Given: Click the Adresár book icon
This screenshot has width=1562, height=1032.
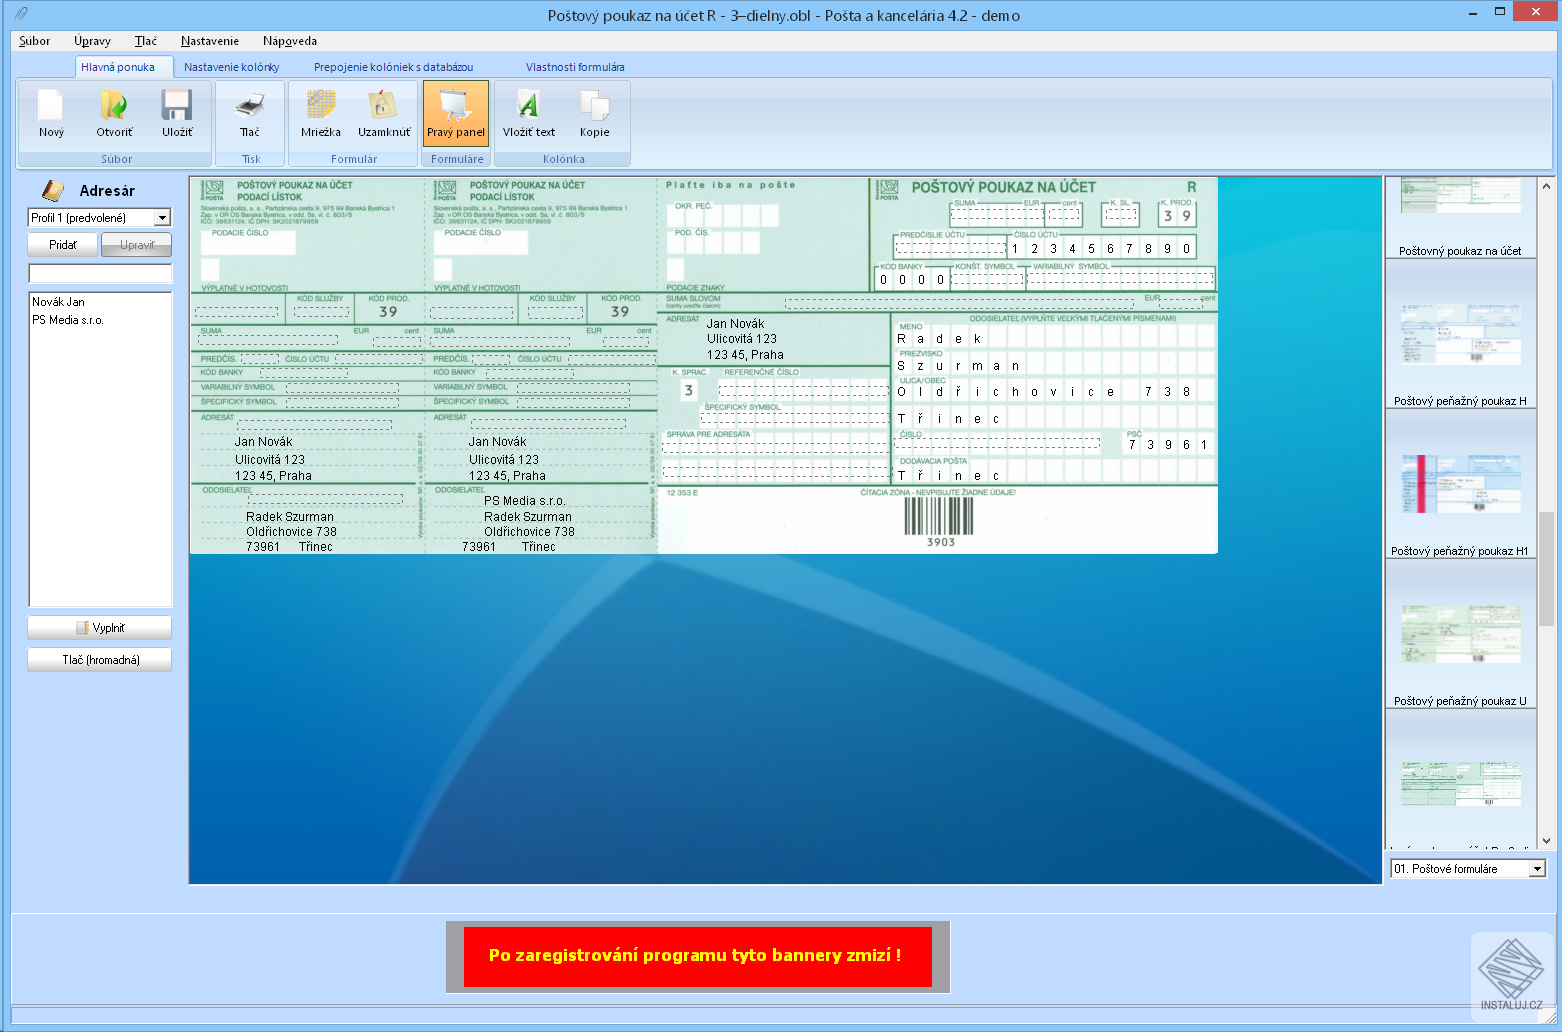Looking at the screenshot, I should click(x=53, y=190).
